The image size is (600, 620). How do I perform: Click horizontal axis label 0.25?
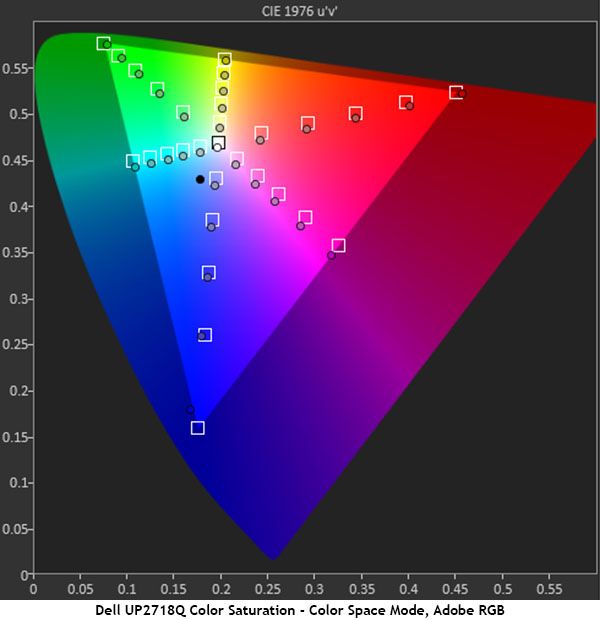pos(267,589)
